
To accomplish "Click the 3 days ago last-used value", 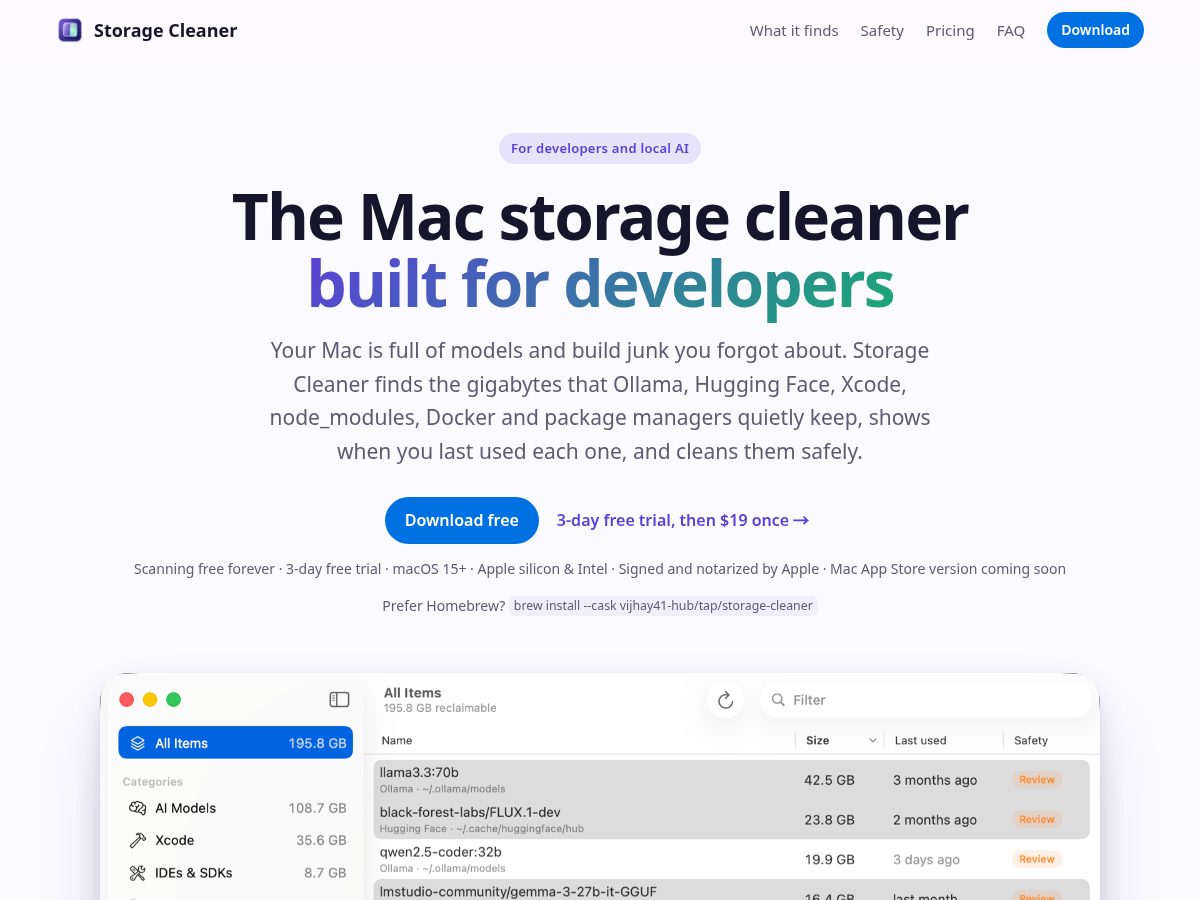I will 926,859.
